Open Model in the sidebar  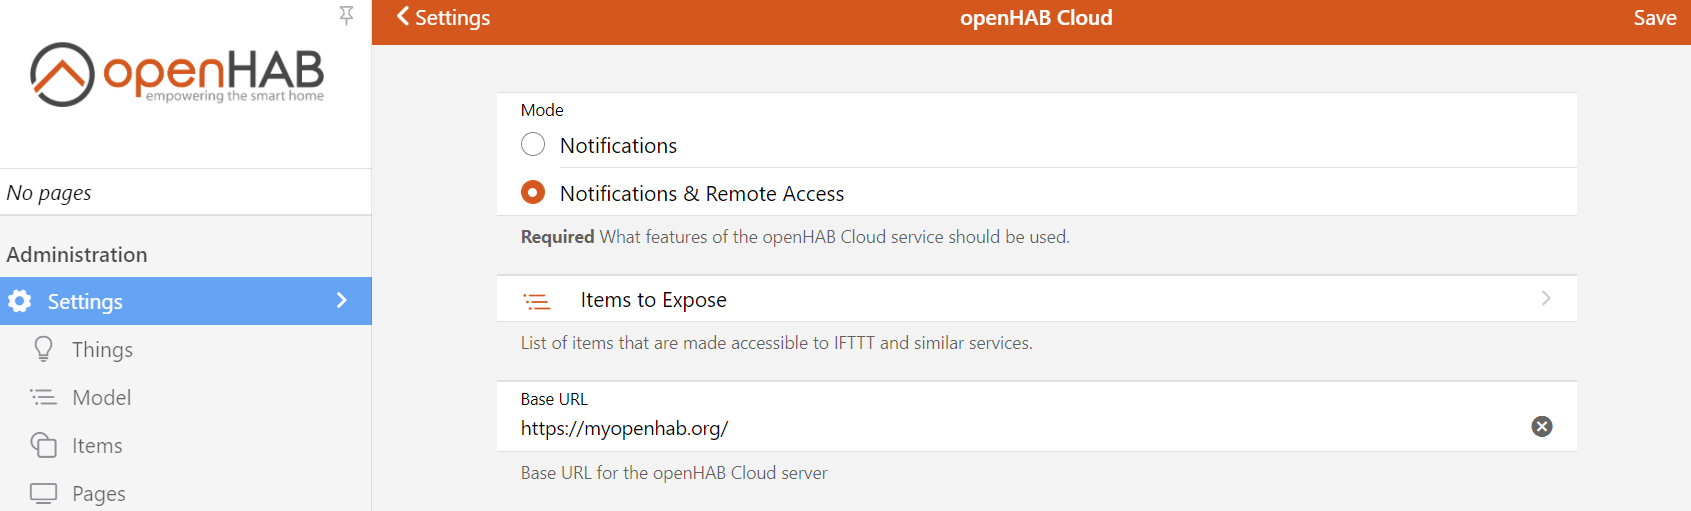102,398
